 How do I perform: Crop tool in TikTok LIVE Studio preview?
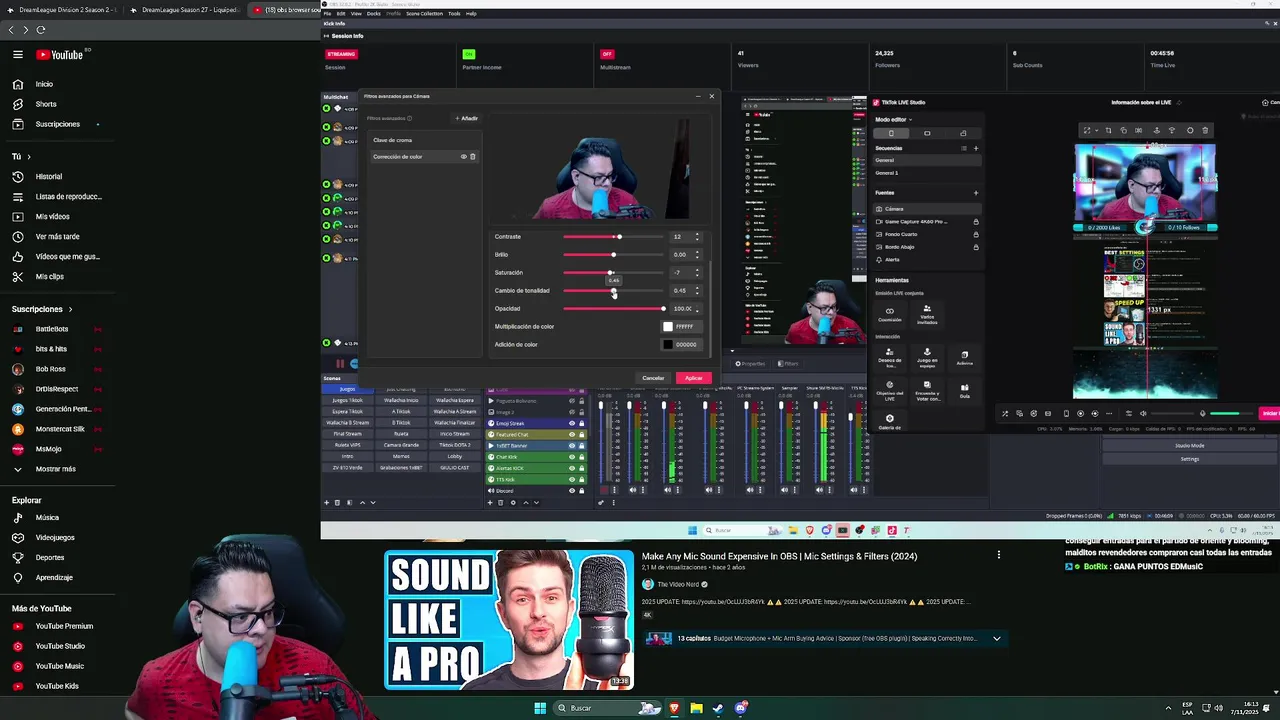(1108, 130)
